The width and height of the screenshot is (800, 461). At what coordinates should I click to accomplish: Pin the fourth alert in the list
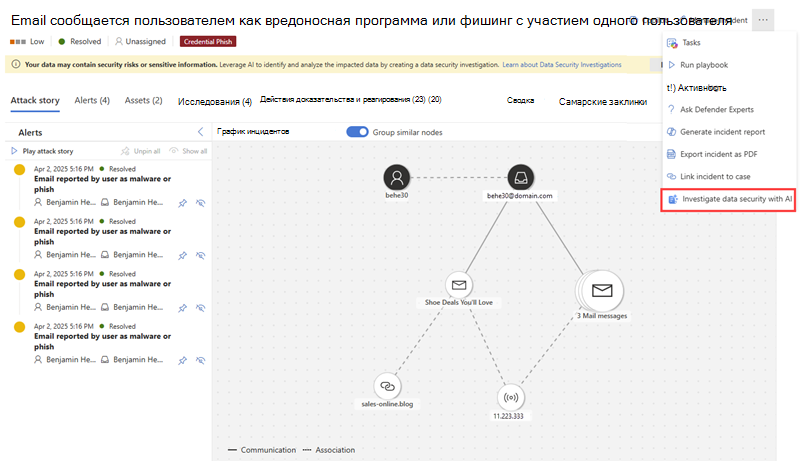[x=182, y=361]
